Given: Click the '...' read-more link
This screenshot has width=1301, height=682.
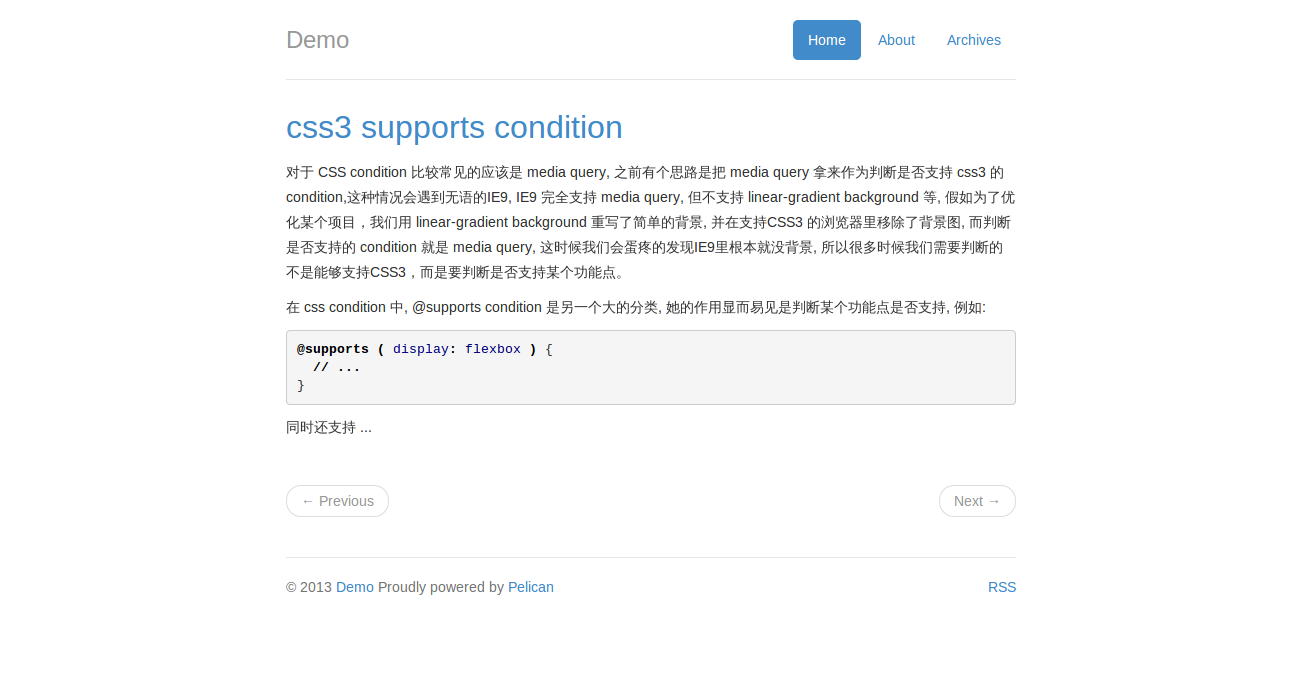Looking at the screenshot, I should 365,427.
